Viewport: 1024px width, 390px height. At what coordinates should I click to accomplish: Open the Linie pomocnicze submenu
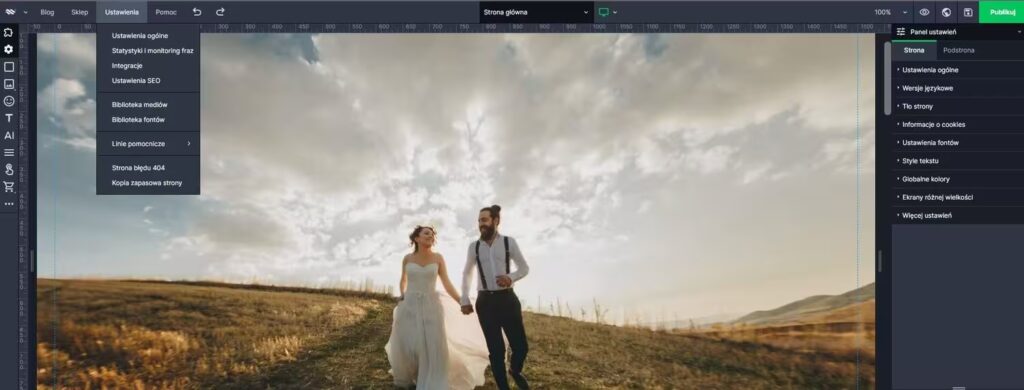[148, 143]
